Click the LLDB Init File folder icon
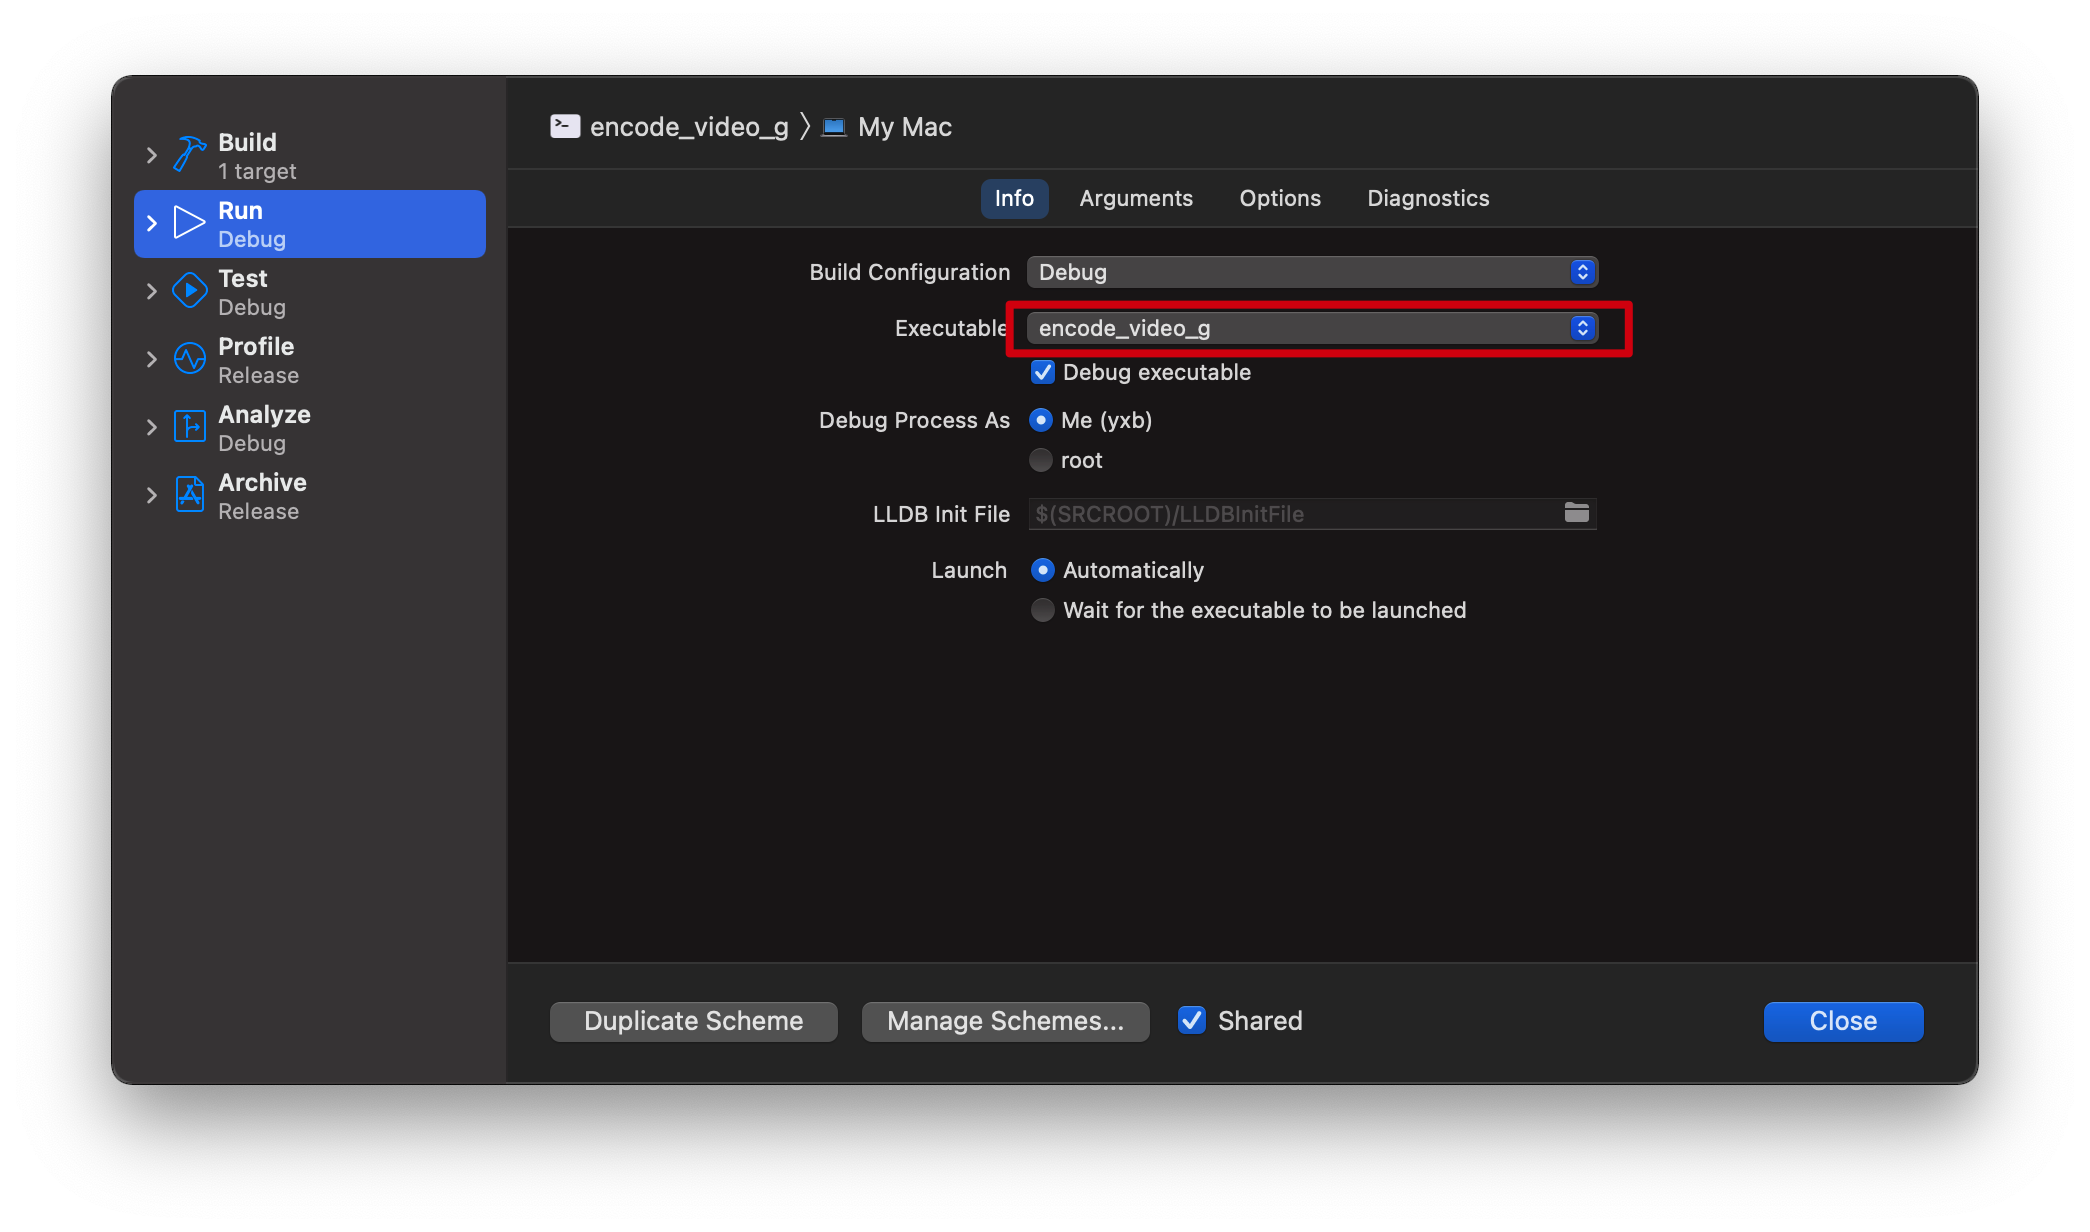 [1577, 513]
